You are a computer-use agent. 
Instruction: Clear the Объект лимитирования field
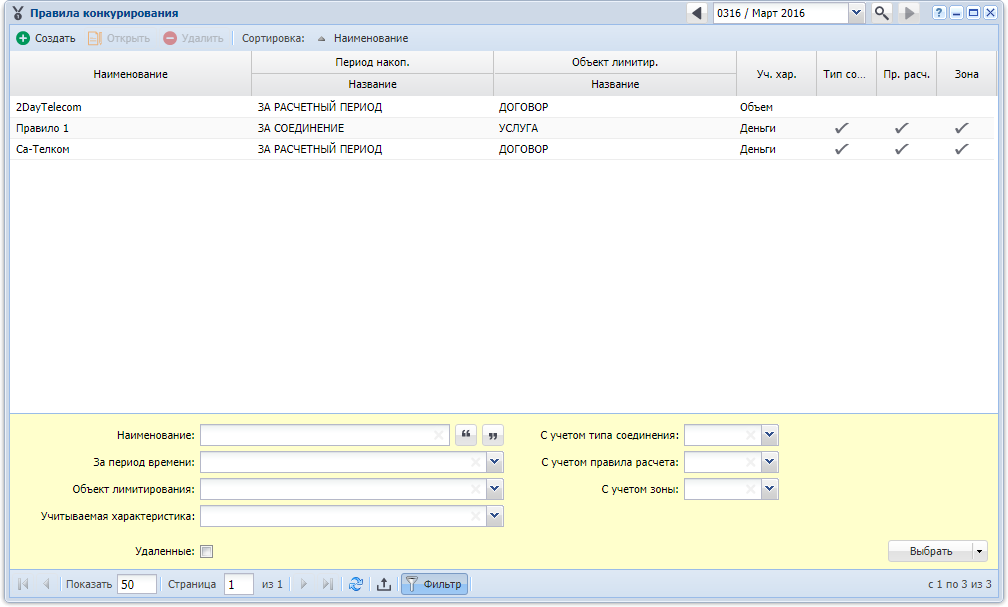pos(476,489)
